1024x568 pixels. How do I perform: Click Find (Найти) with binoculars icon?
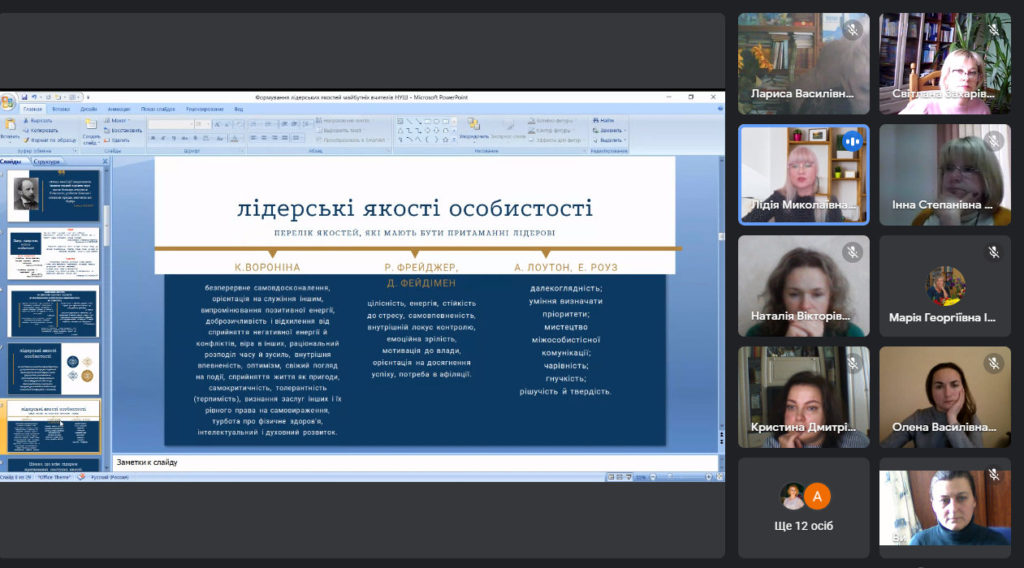pos(603,121)
